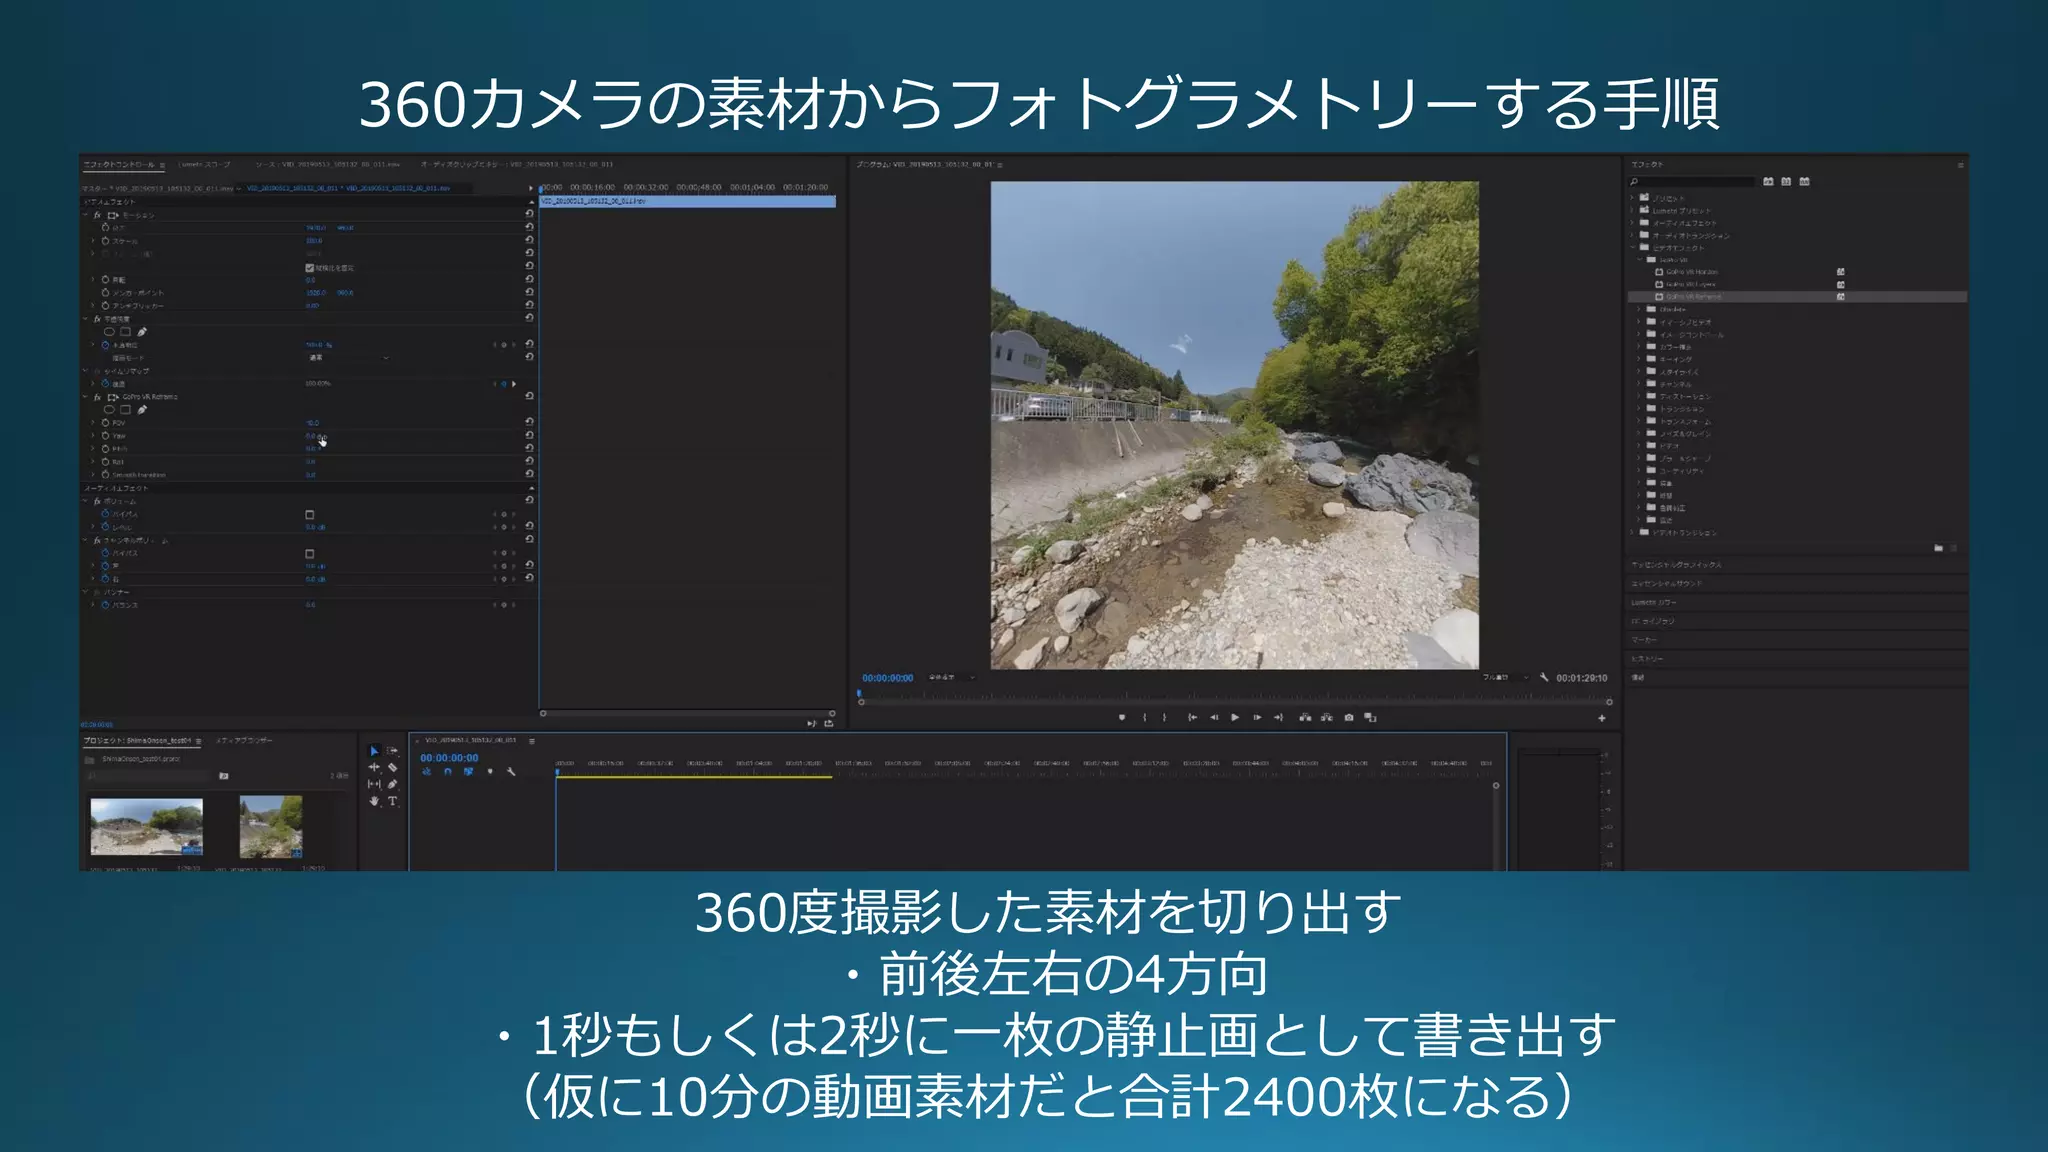Toggle the Channel Volume Bypass checkbox
This screenshot has height=1152, width=2048.
pos(309,553)
